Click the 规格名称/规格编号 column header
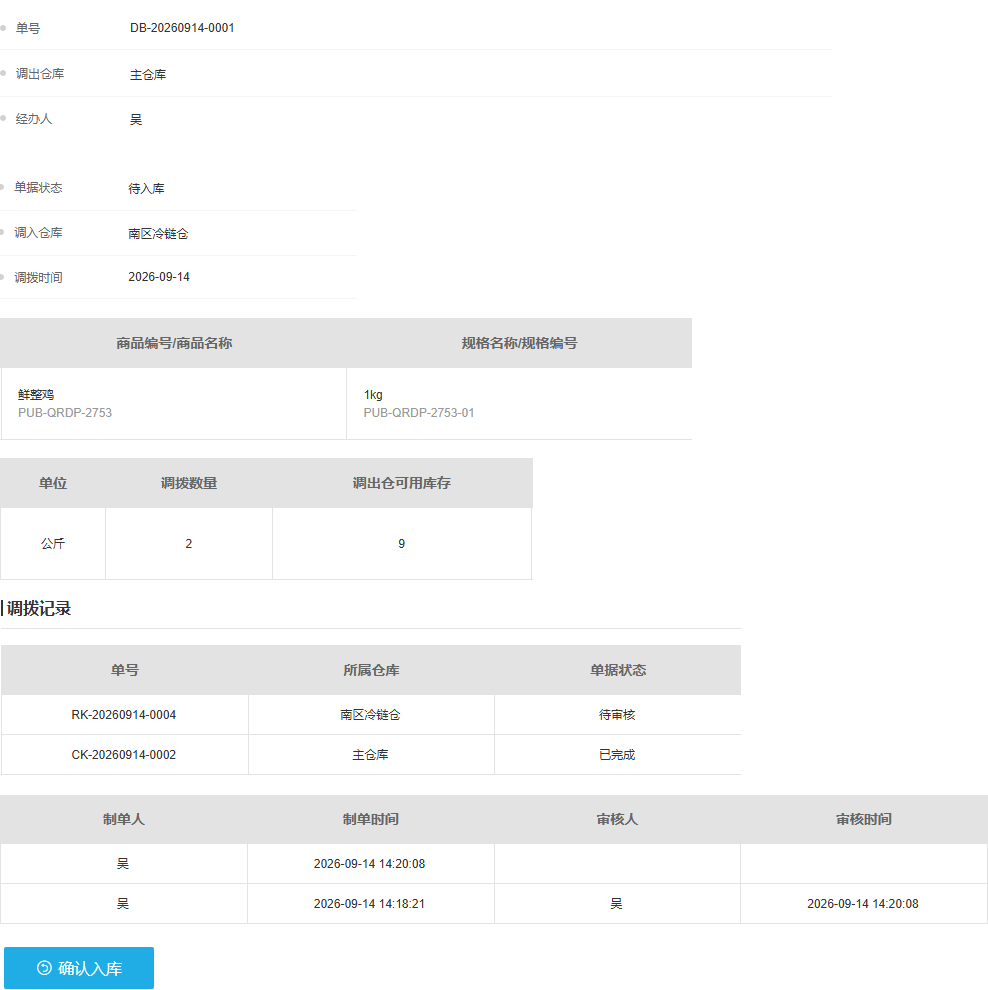This screenshot has height=990, width=988. 519,343
